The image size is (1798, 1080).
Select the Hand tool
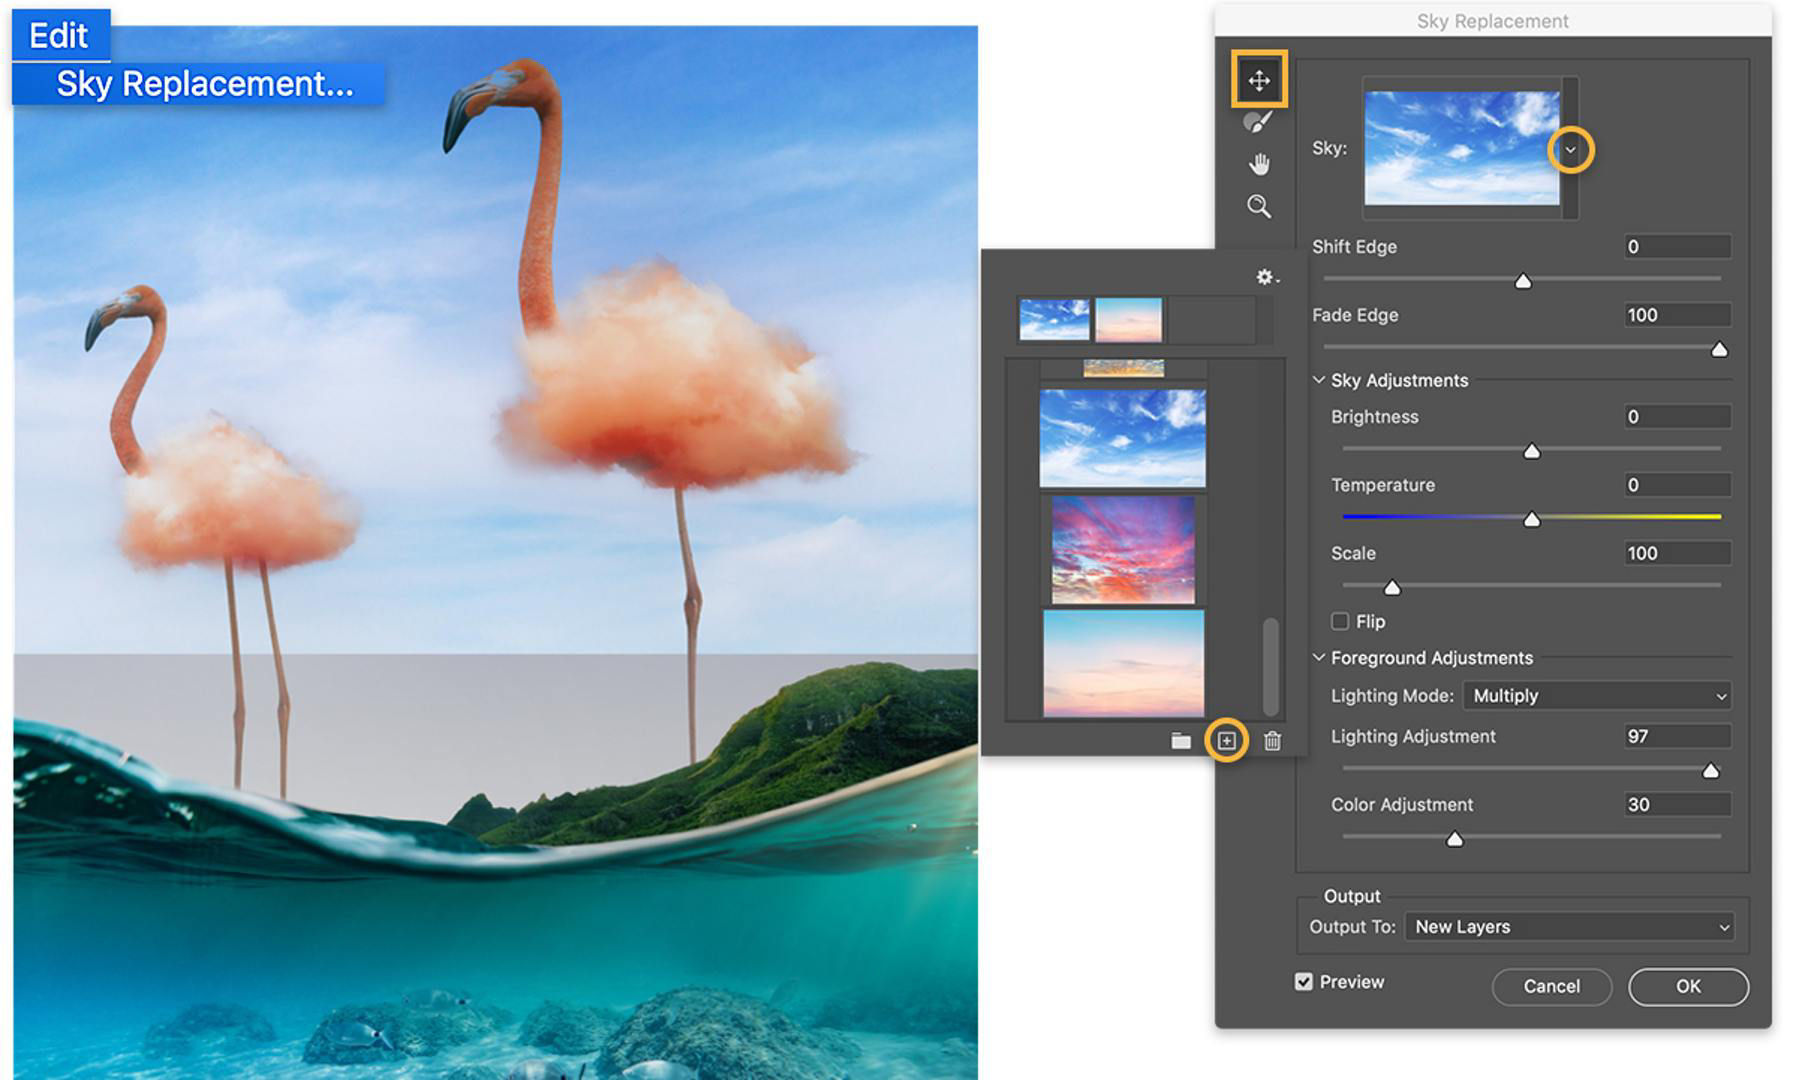coord(1261,163)
